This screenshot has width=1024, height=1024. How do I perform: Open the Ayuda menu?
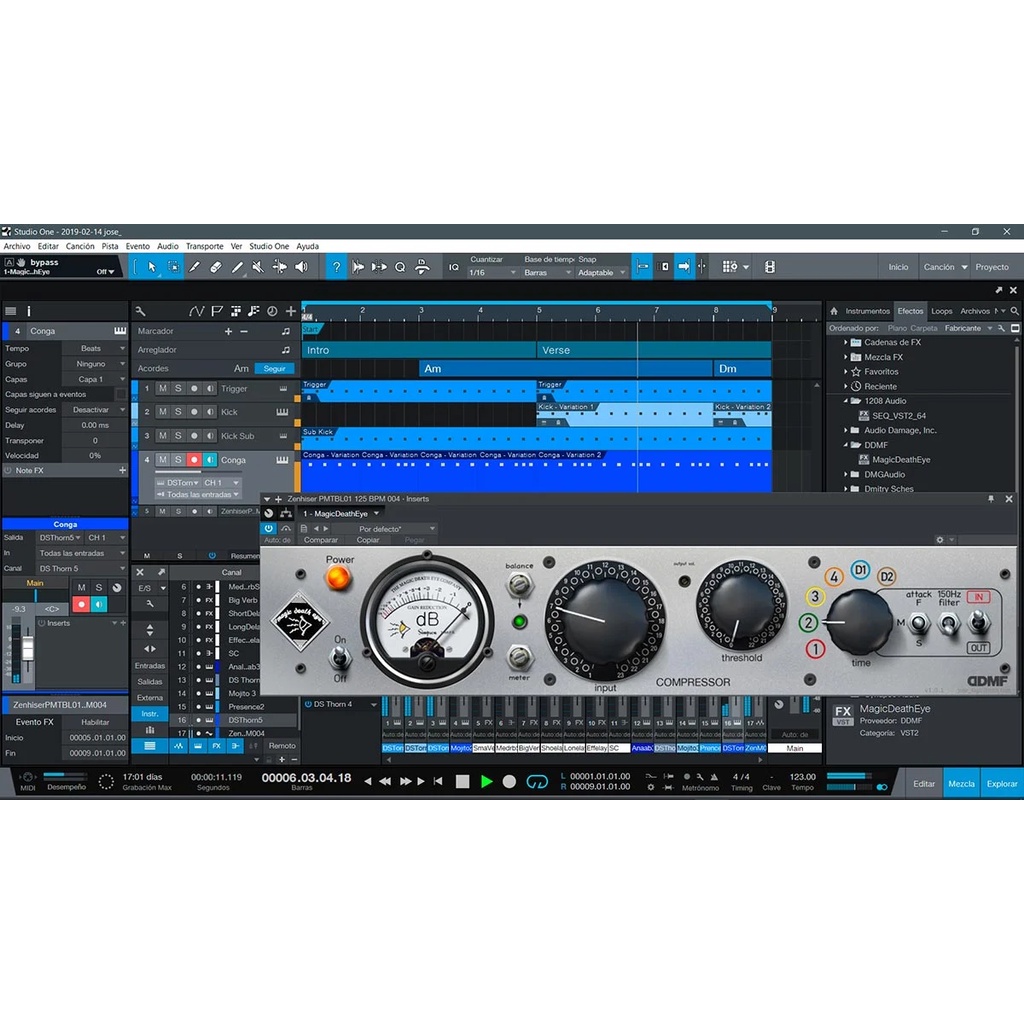pos(308,247)
